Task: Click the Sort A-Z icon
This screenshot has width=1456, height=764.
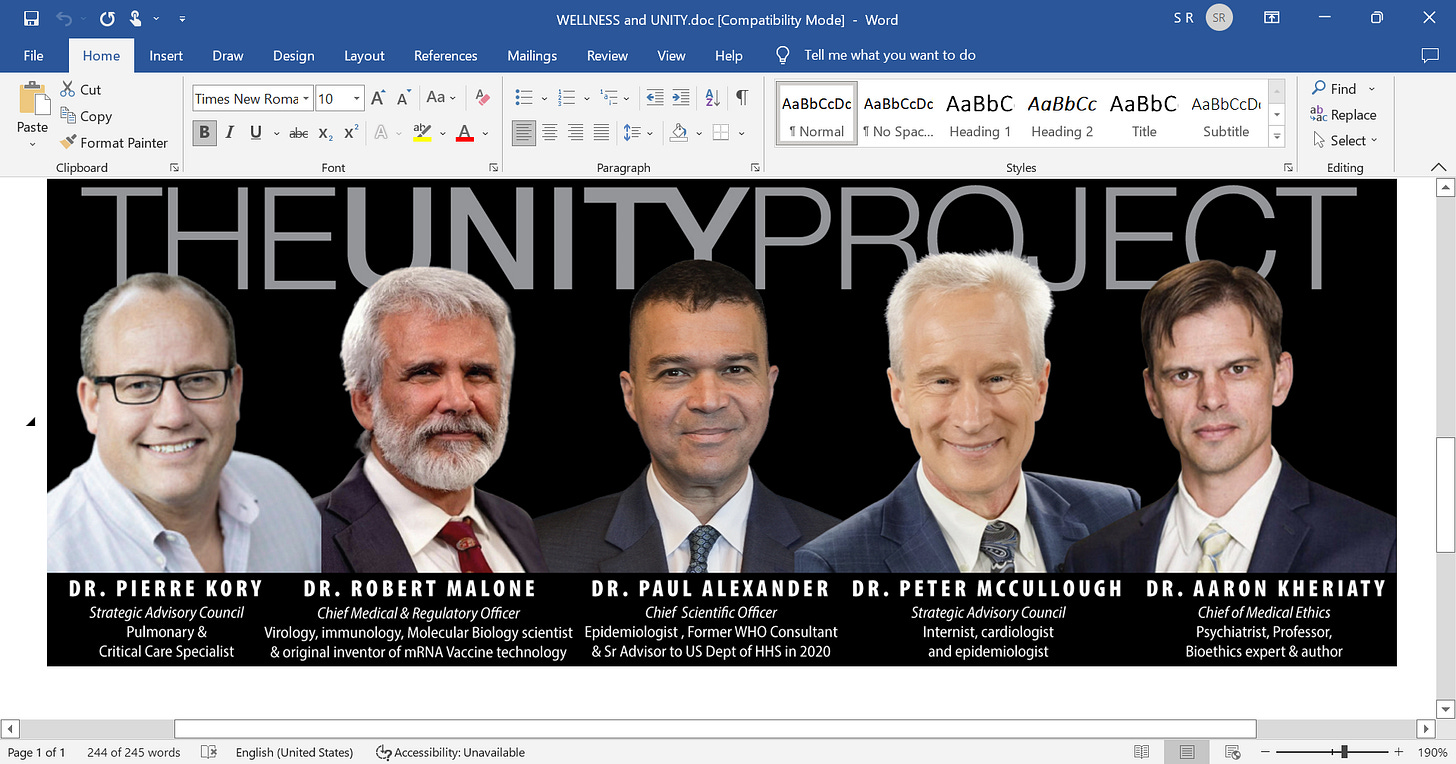Action: [712, 98]
